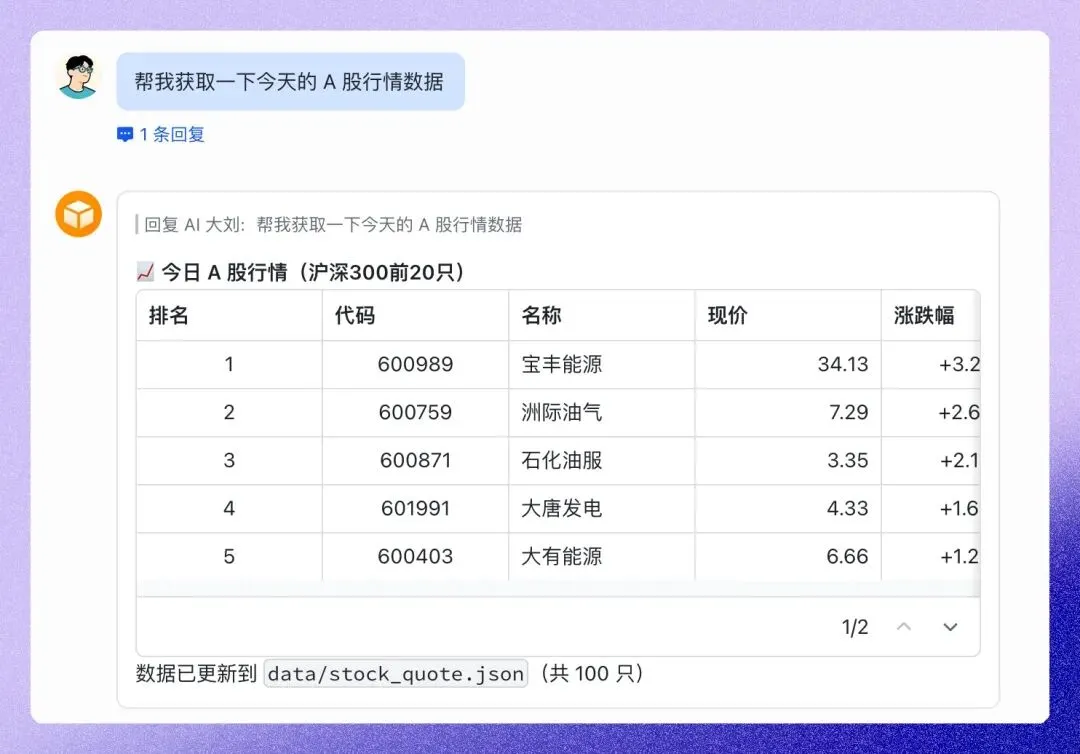The image size is (1080, 754).
Task: Click the stock code 600989
Action: coord(415,364)
